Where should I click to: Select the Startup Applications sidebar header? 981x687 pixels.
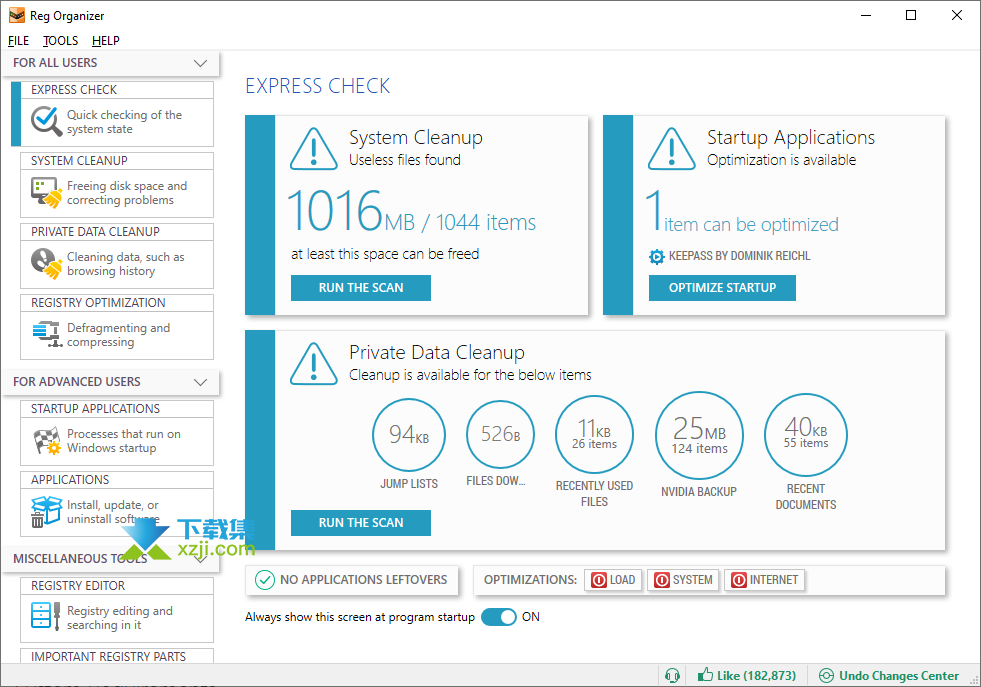[117, 409]
